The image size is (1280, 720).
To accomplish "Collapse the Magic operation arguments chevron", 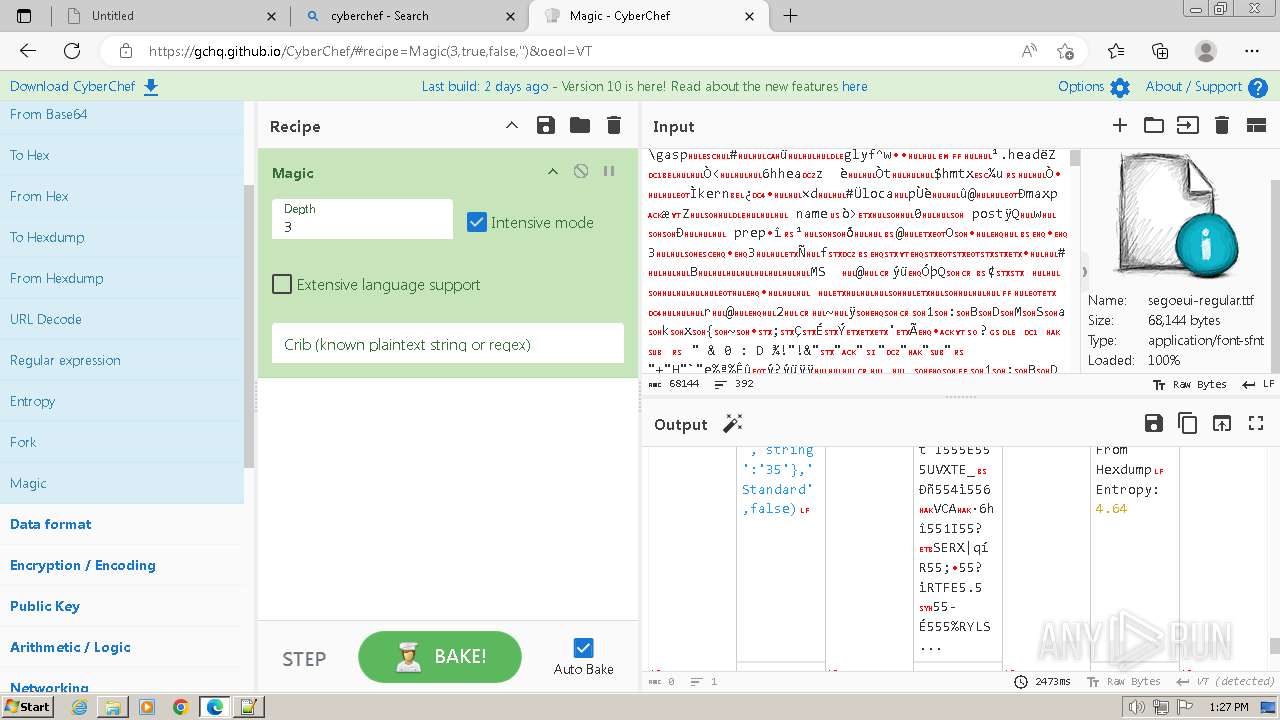I will pos(552,171).
